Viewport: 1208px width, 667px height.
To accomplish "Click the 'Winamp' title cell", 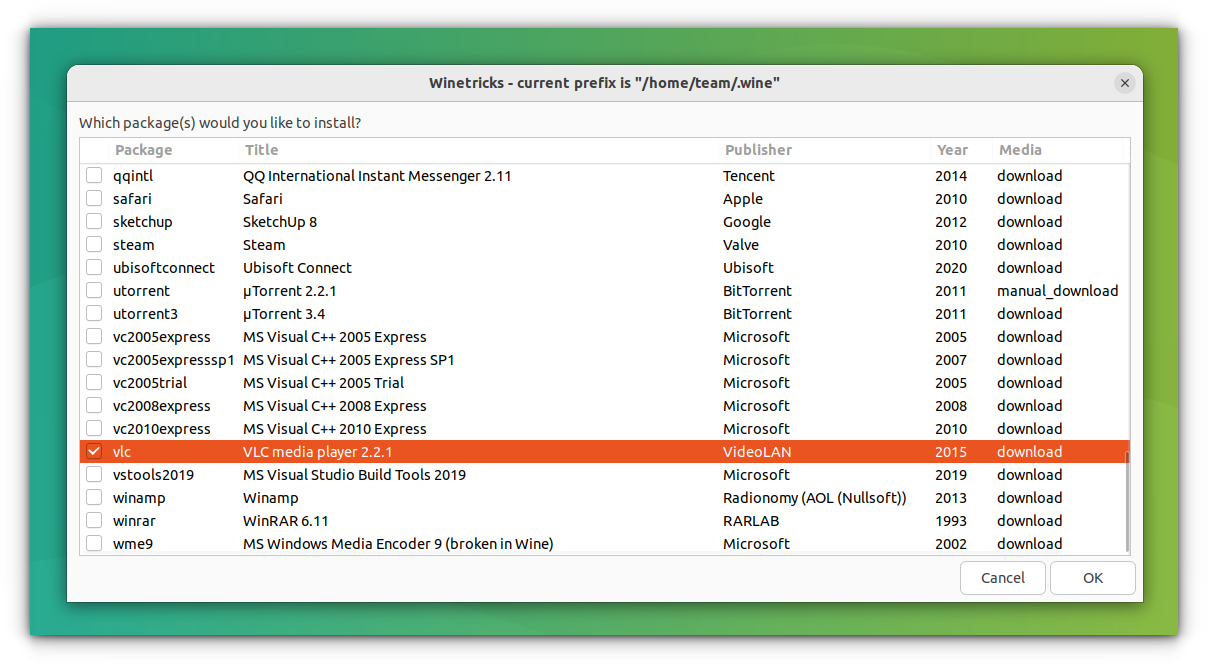I will pos(271,498).
